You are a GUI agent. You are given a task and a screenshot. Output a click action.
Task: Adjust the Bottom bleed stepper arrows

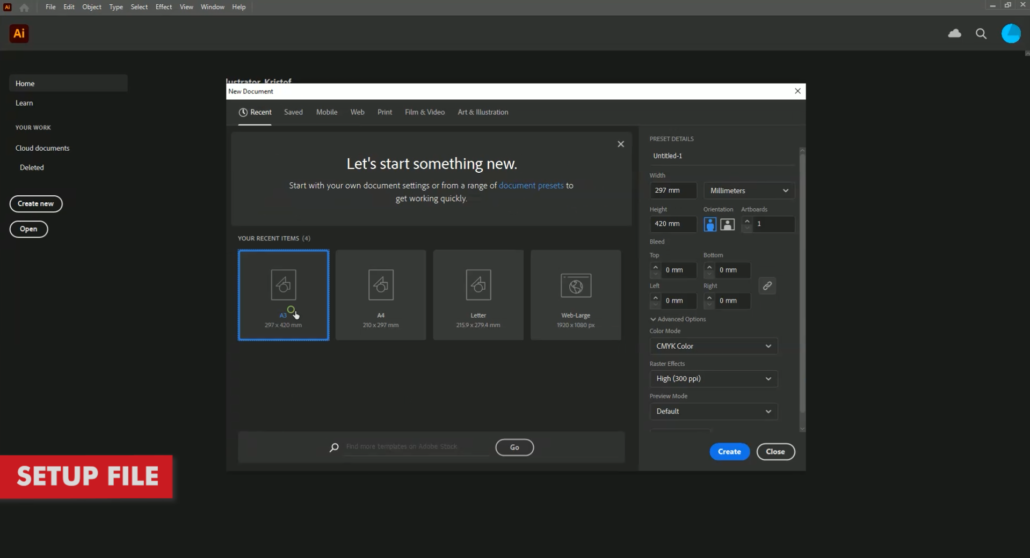(709, 269)
